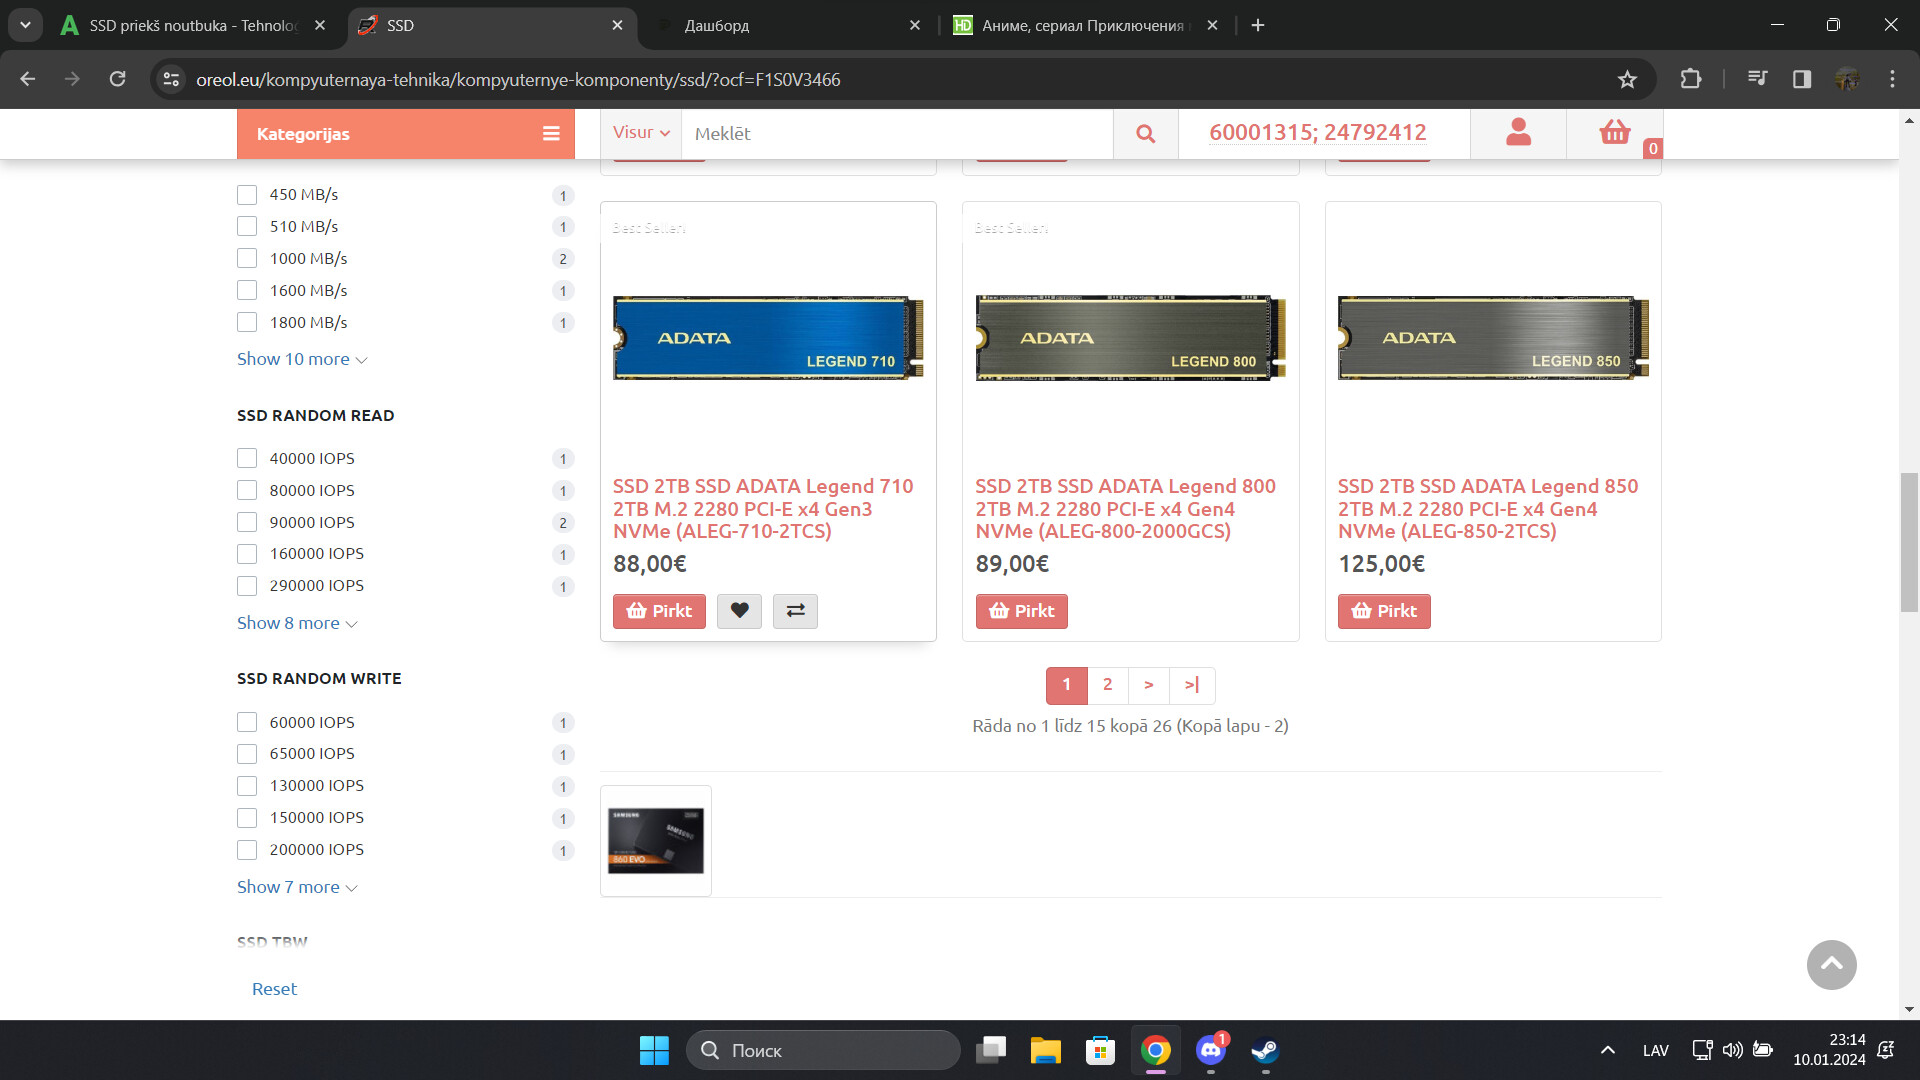Viewport: 1920px width, 1080px height.
Task: Click the scroll-to-top arrow button
Action: pyautogui.click(x=1831, y=964)
